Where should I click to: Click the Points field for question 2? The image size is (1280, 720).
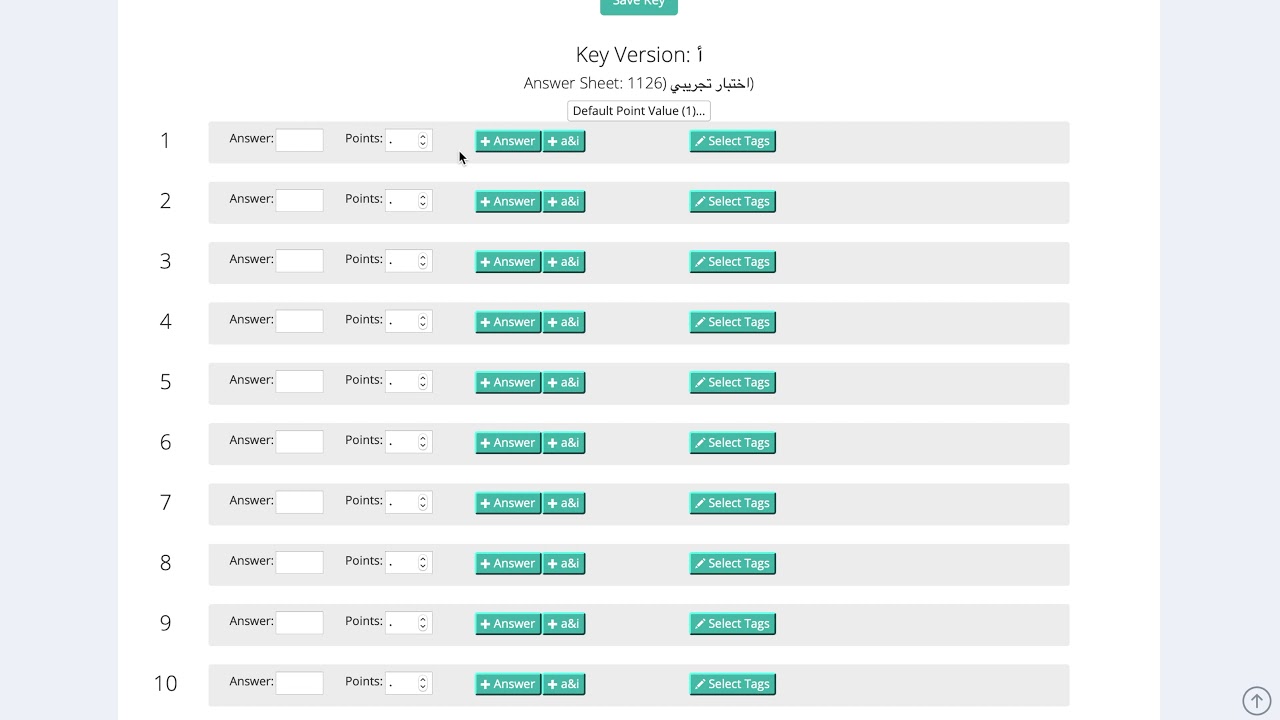tap(402, 201)
